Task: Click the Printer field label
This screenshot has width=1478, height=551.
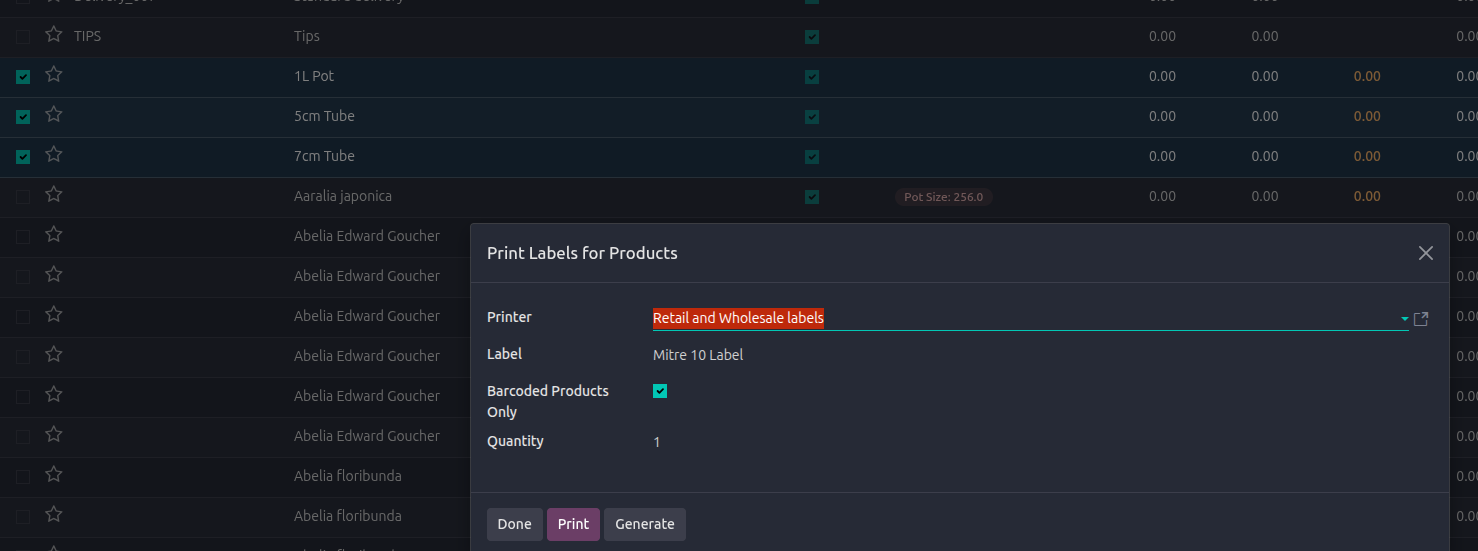Action: pos(509,317)
